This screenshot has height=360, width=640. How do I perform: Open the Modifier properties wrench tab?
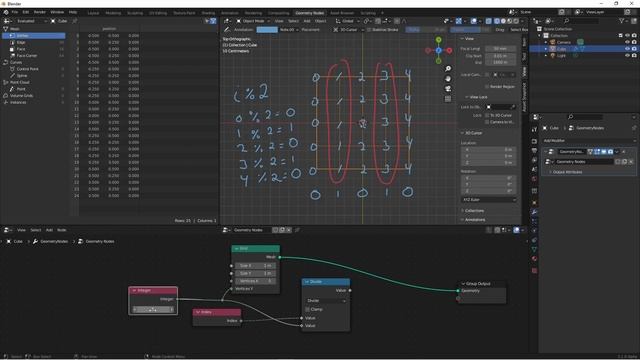point(534,212)
